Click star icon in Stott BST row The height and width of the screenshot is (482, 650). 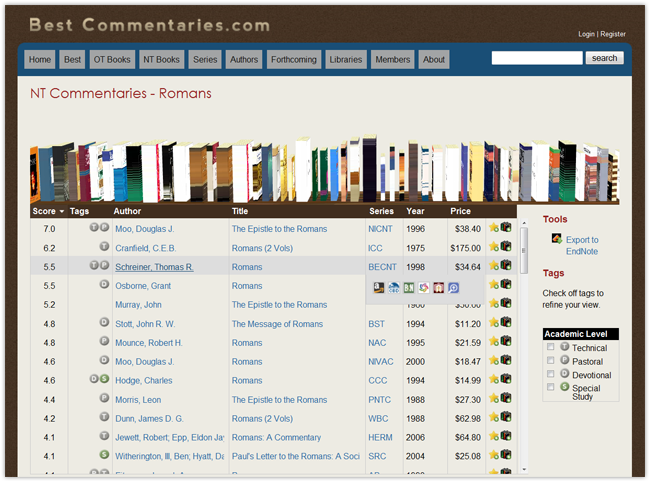coord(493,323)
